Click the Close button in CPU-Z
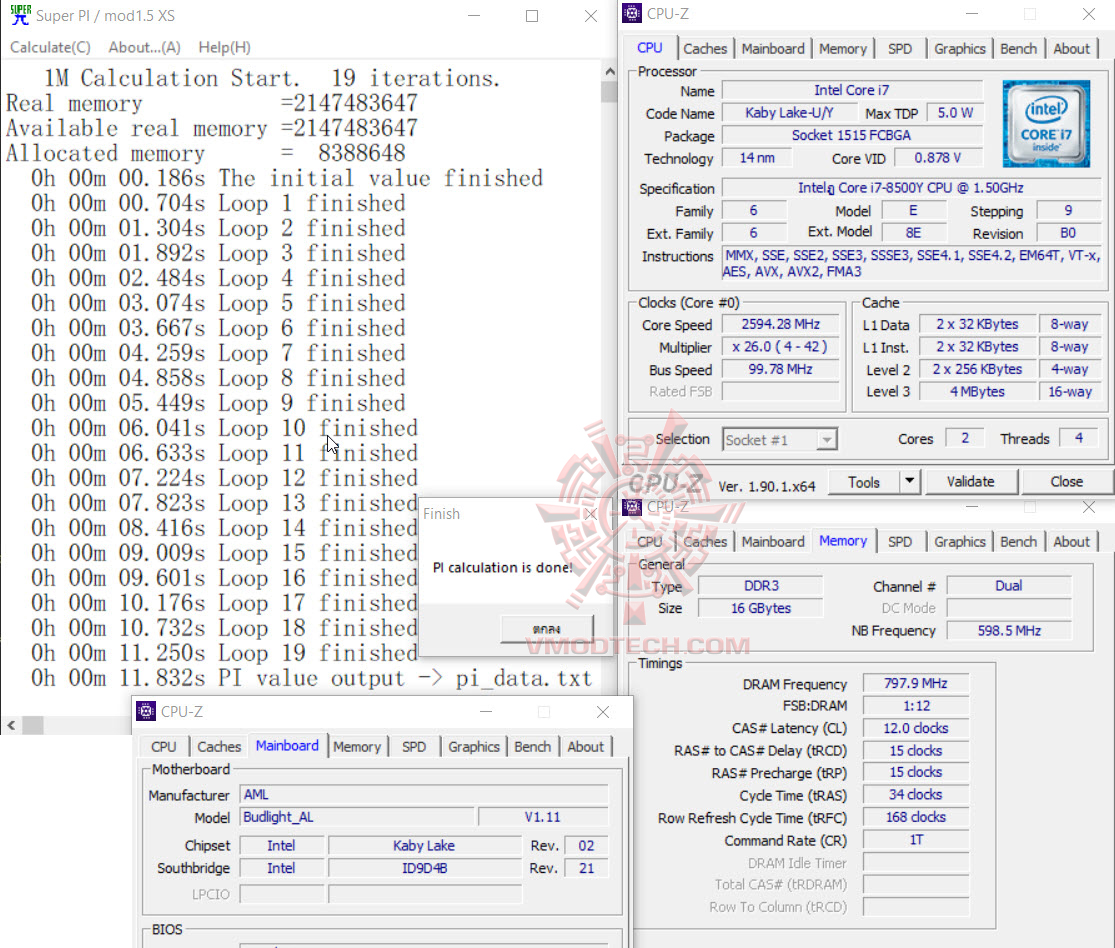 [x=1067, y=482]
